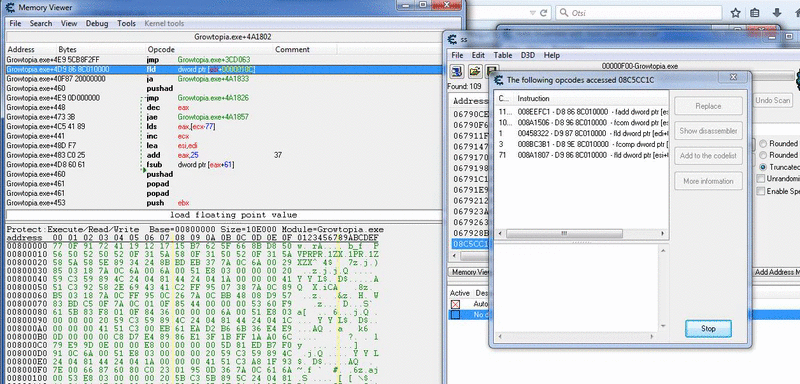
Task: Click the Cheat Engine icon in opcodes dialog title
Action: (498, 80)
